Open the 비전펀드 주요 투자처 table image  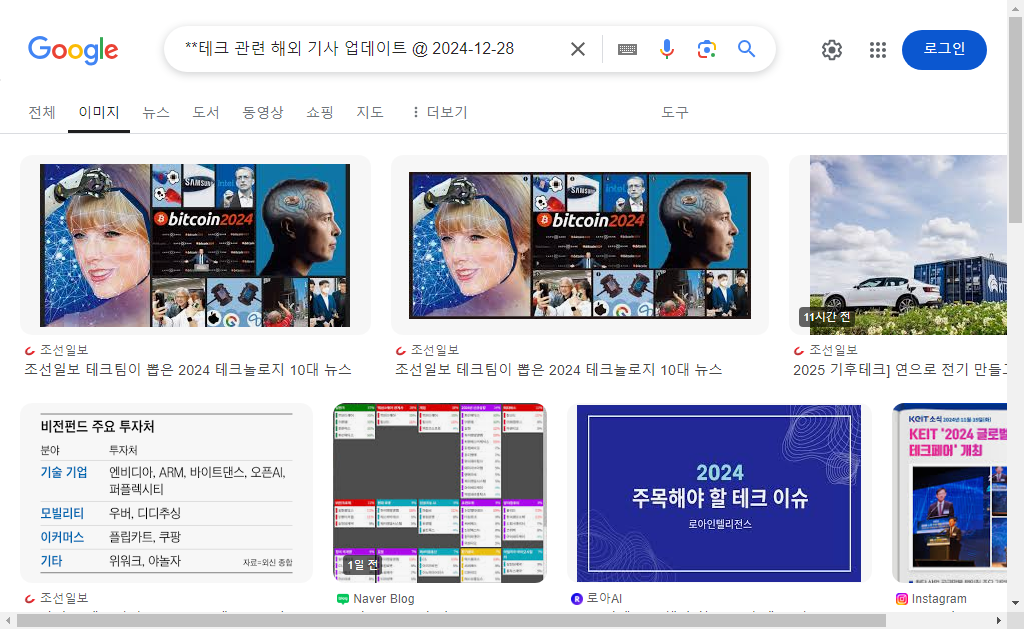click(x=166, y=493)
